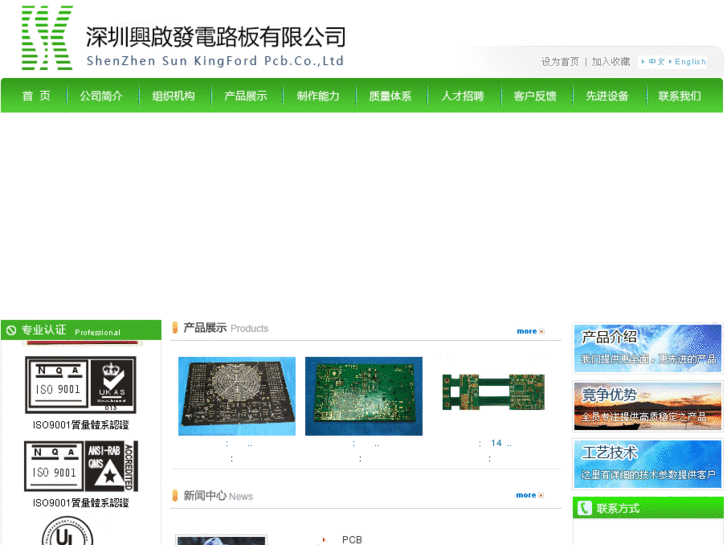
Task: Open the flex-rigid PCB product thumbnail
Action: (493, 392)
